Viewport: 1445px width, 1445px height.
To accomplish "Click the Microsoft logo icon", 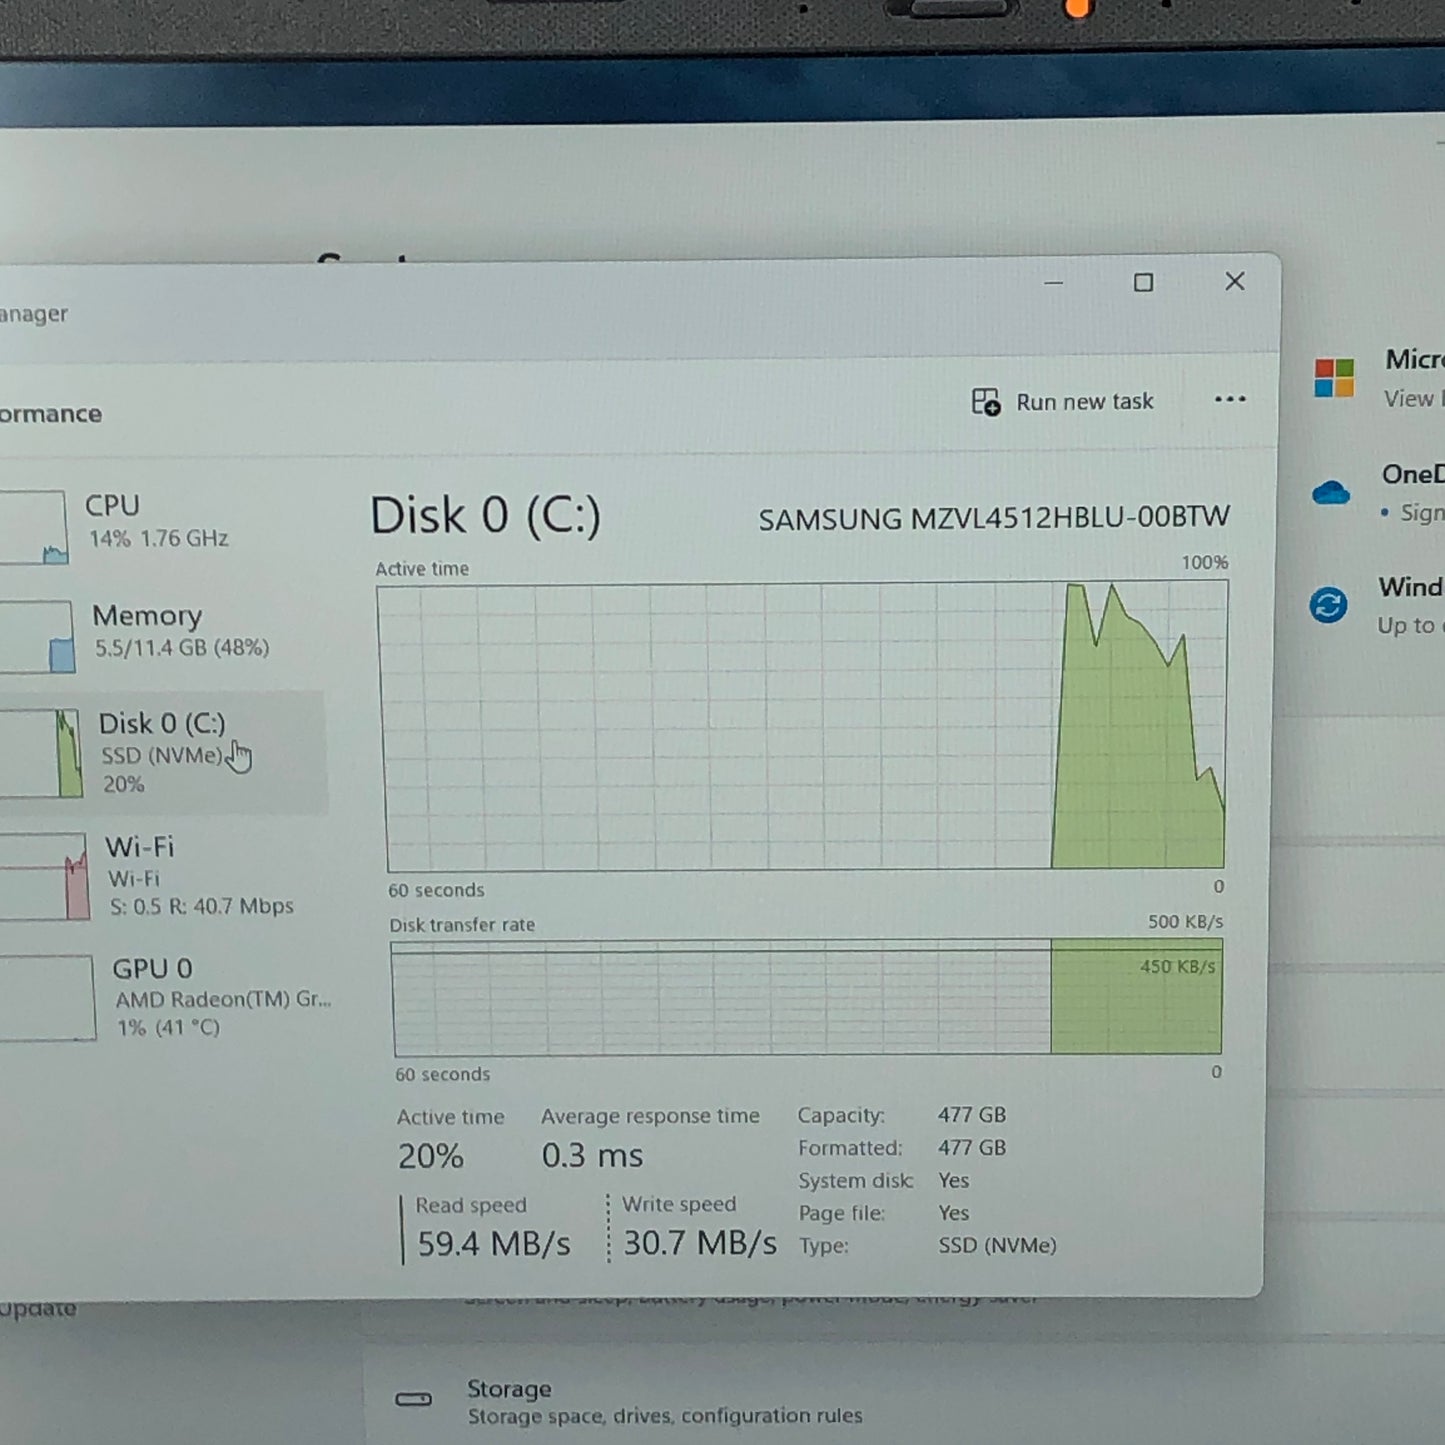I will pos(1334,378).
